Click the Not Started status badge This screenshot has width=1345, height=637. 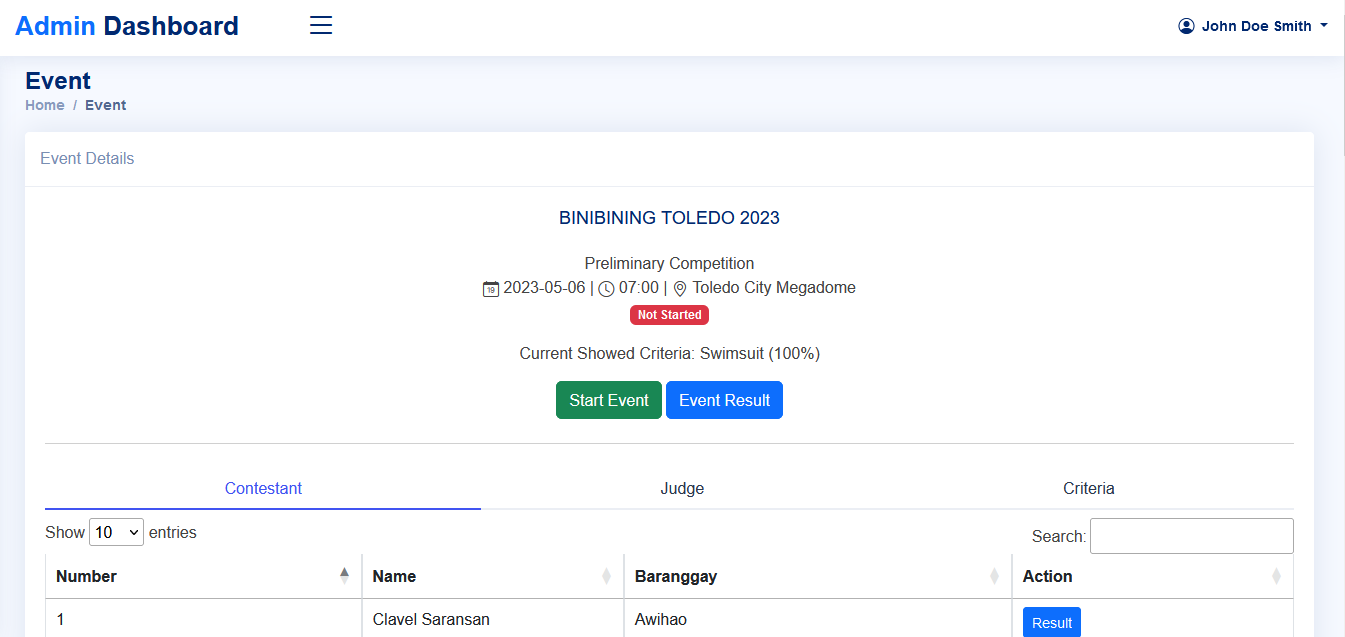(669, 314)
